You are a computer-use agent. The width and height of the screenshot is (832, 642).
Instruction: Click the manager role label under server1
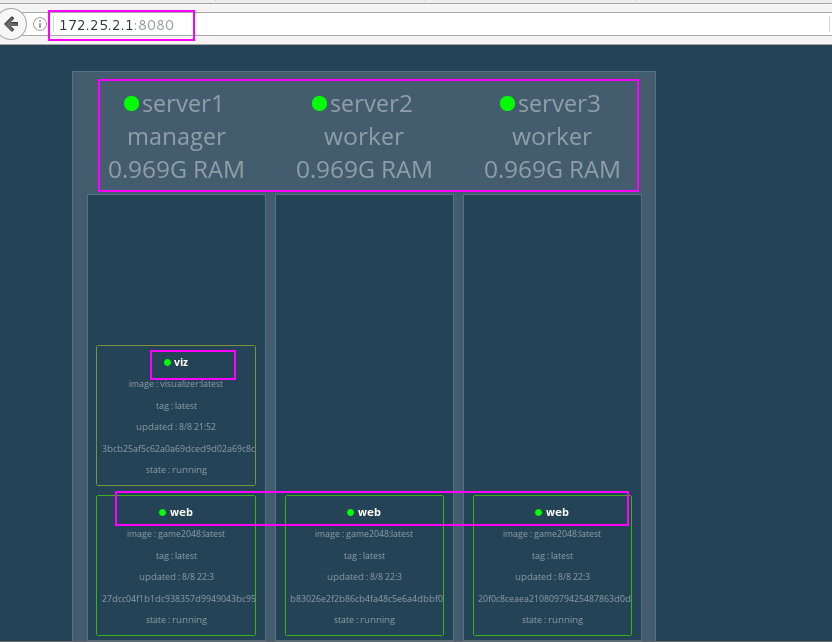(x=176, y=137)
